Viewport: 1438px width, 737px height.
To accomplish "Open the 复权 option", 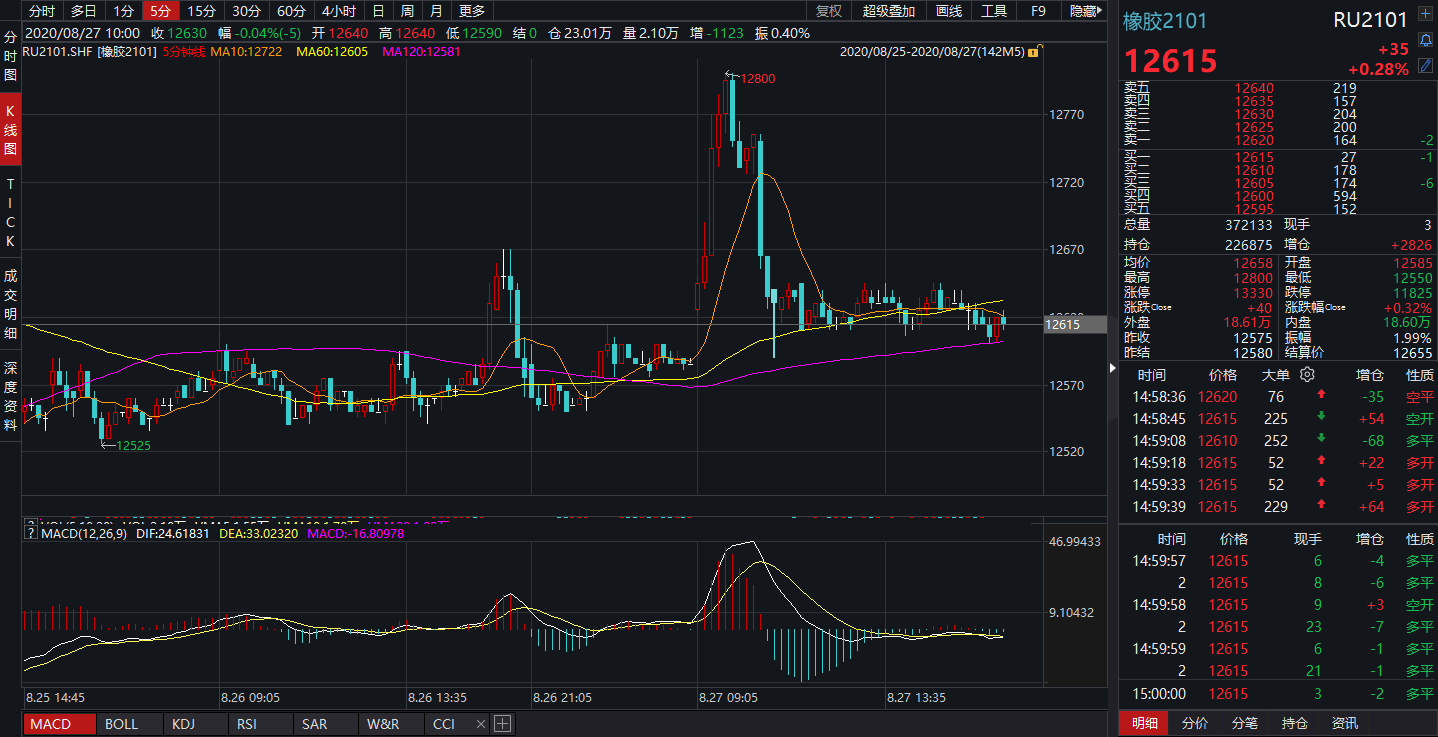I will click(829, 11).
